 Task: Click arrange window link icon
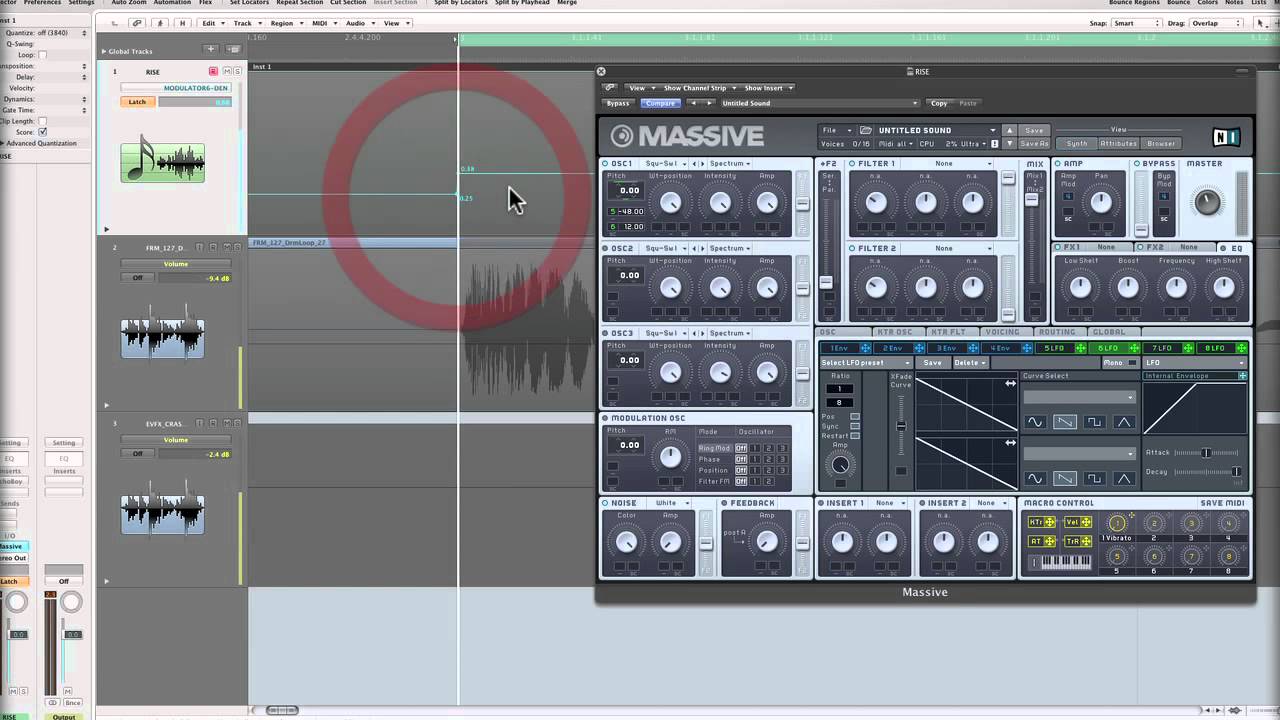click(137, 23)
